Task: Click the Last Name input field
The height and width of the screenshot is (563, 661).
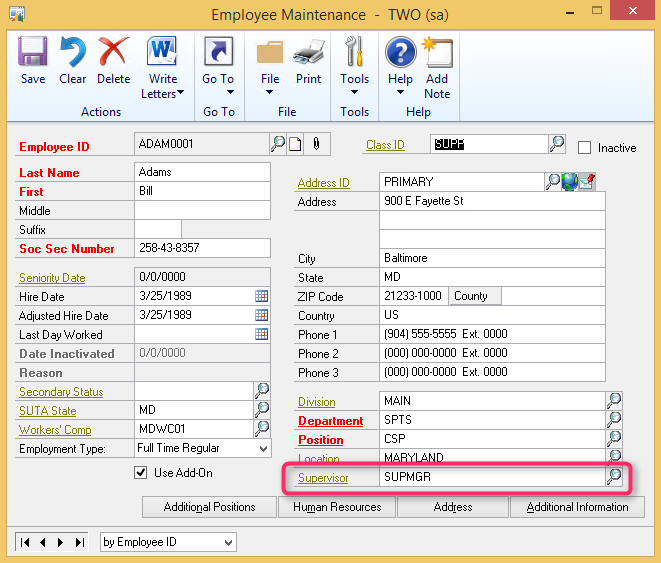Action: coord(202,172)
